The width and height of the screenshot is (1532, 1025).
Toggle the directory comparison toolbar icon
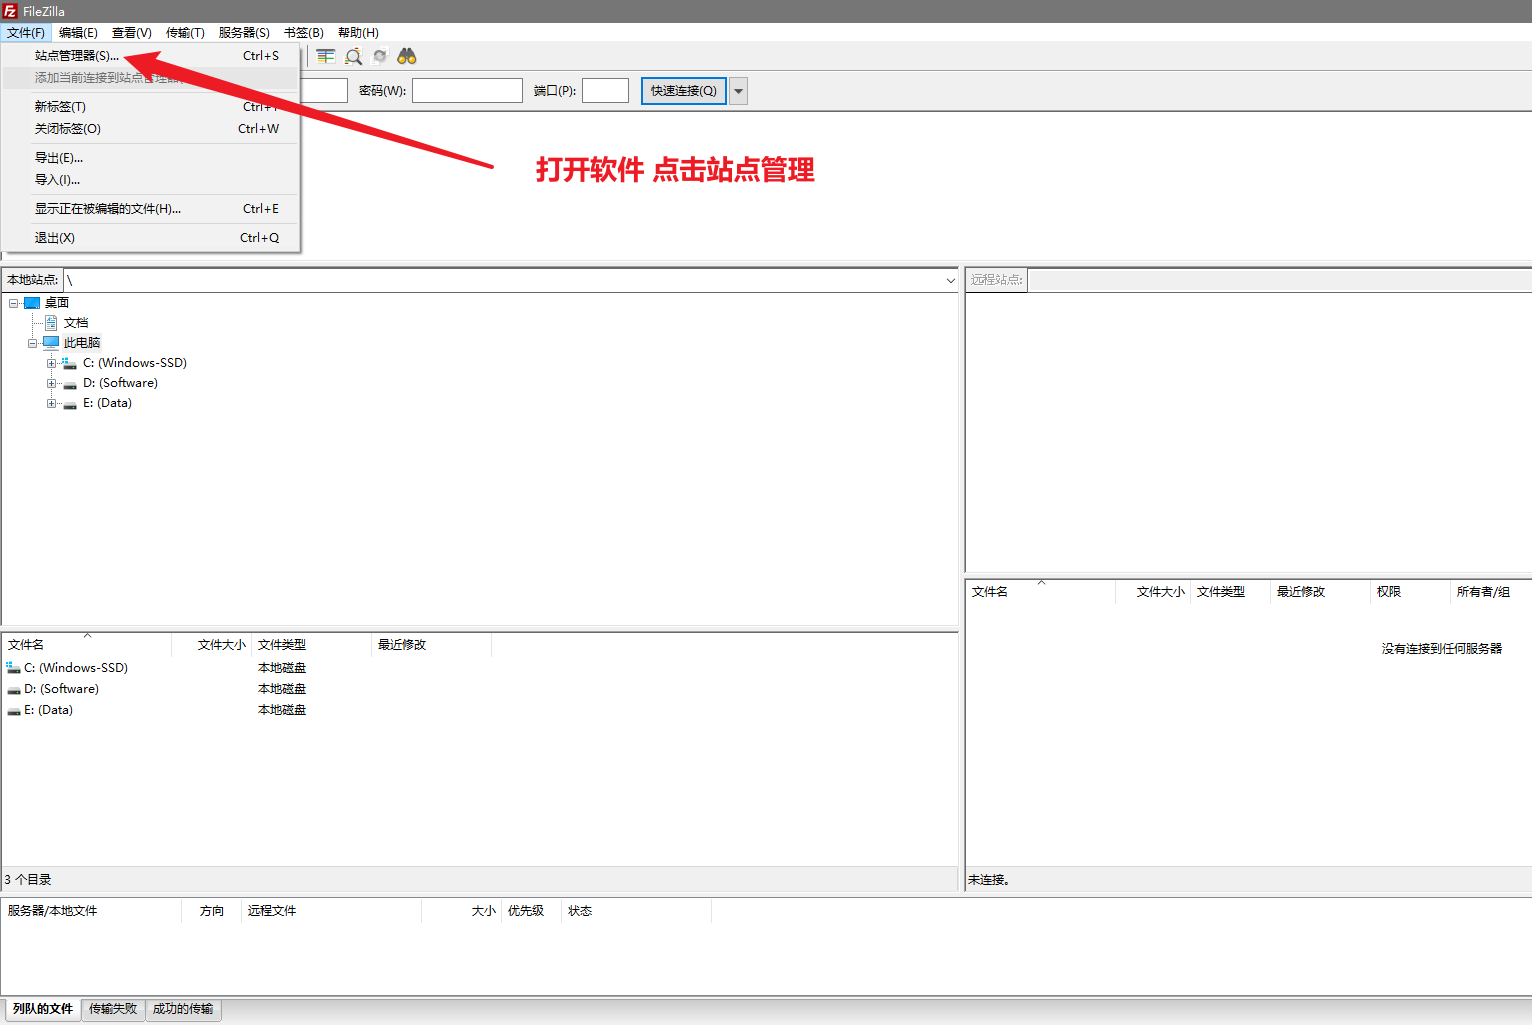(326, 56)
